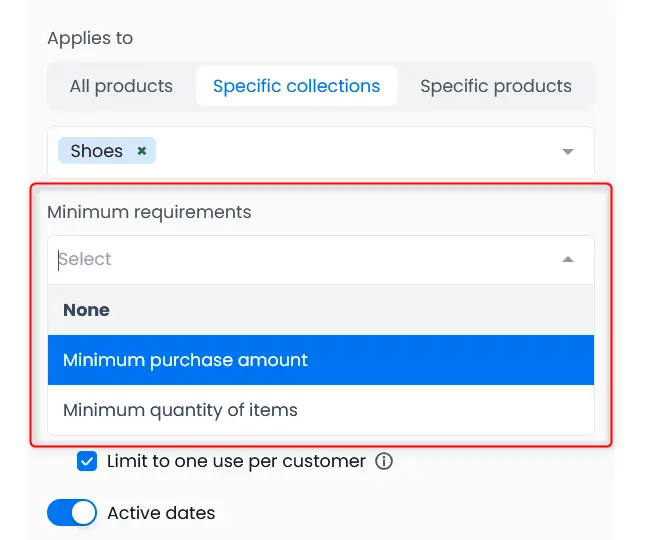
Task: Switch to the All products tab
Action: 121,86
